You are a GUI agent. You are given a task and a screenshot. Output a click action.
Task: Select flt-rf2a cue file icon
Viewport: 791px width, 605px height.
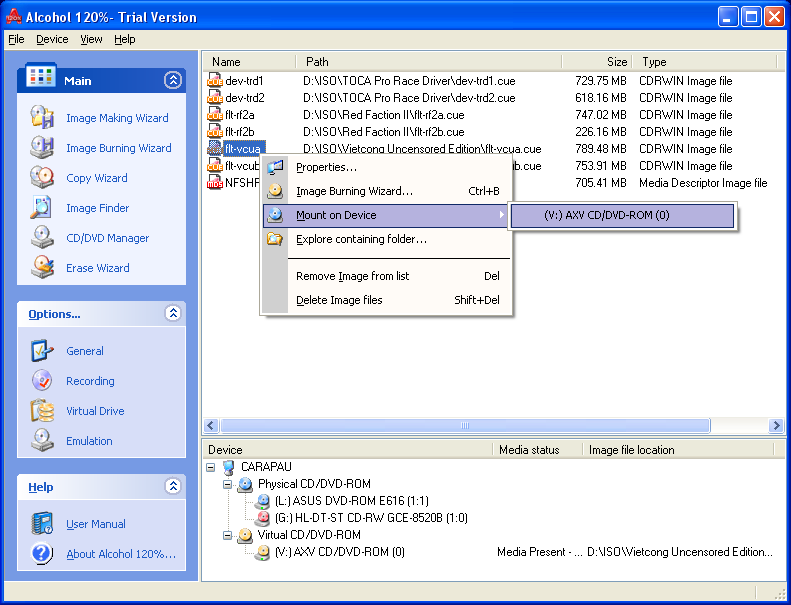point(214,115)
